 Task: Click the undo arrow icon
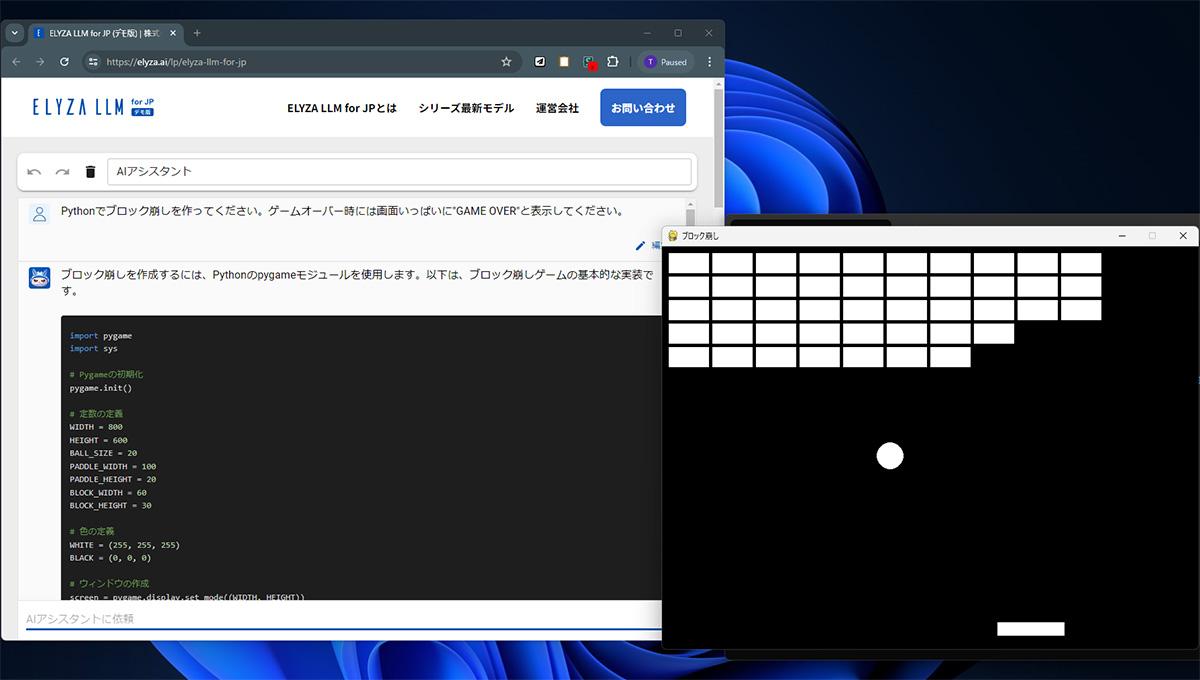point(34,172)
